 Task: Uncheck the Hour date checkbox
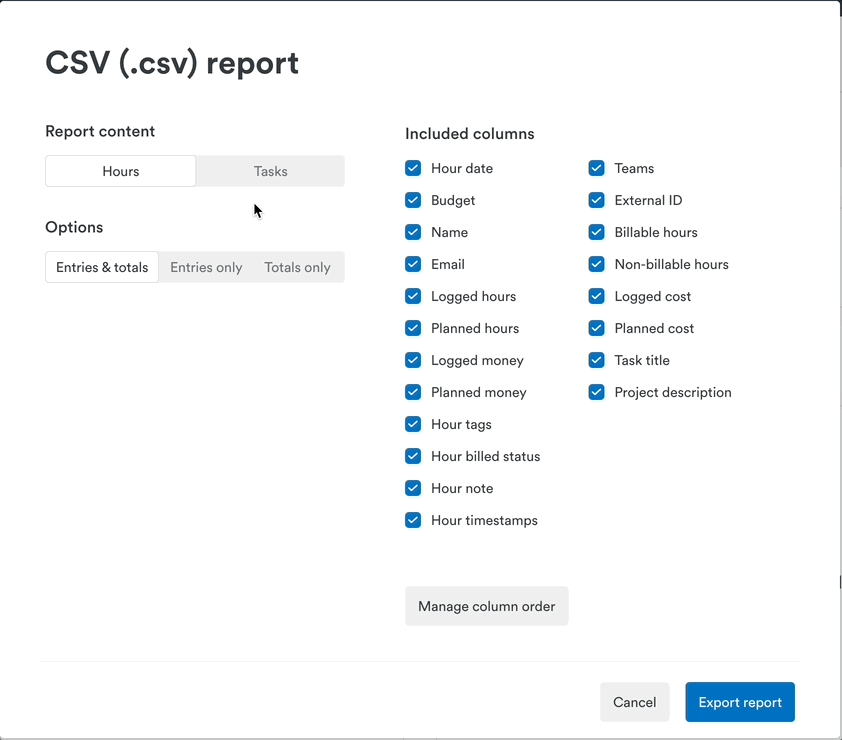click(413, 168)
